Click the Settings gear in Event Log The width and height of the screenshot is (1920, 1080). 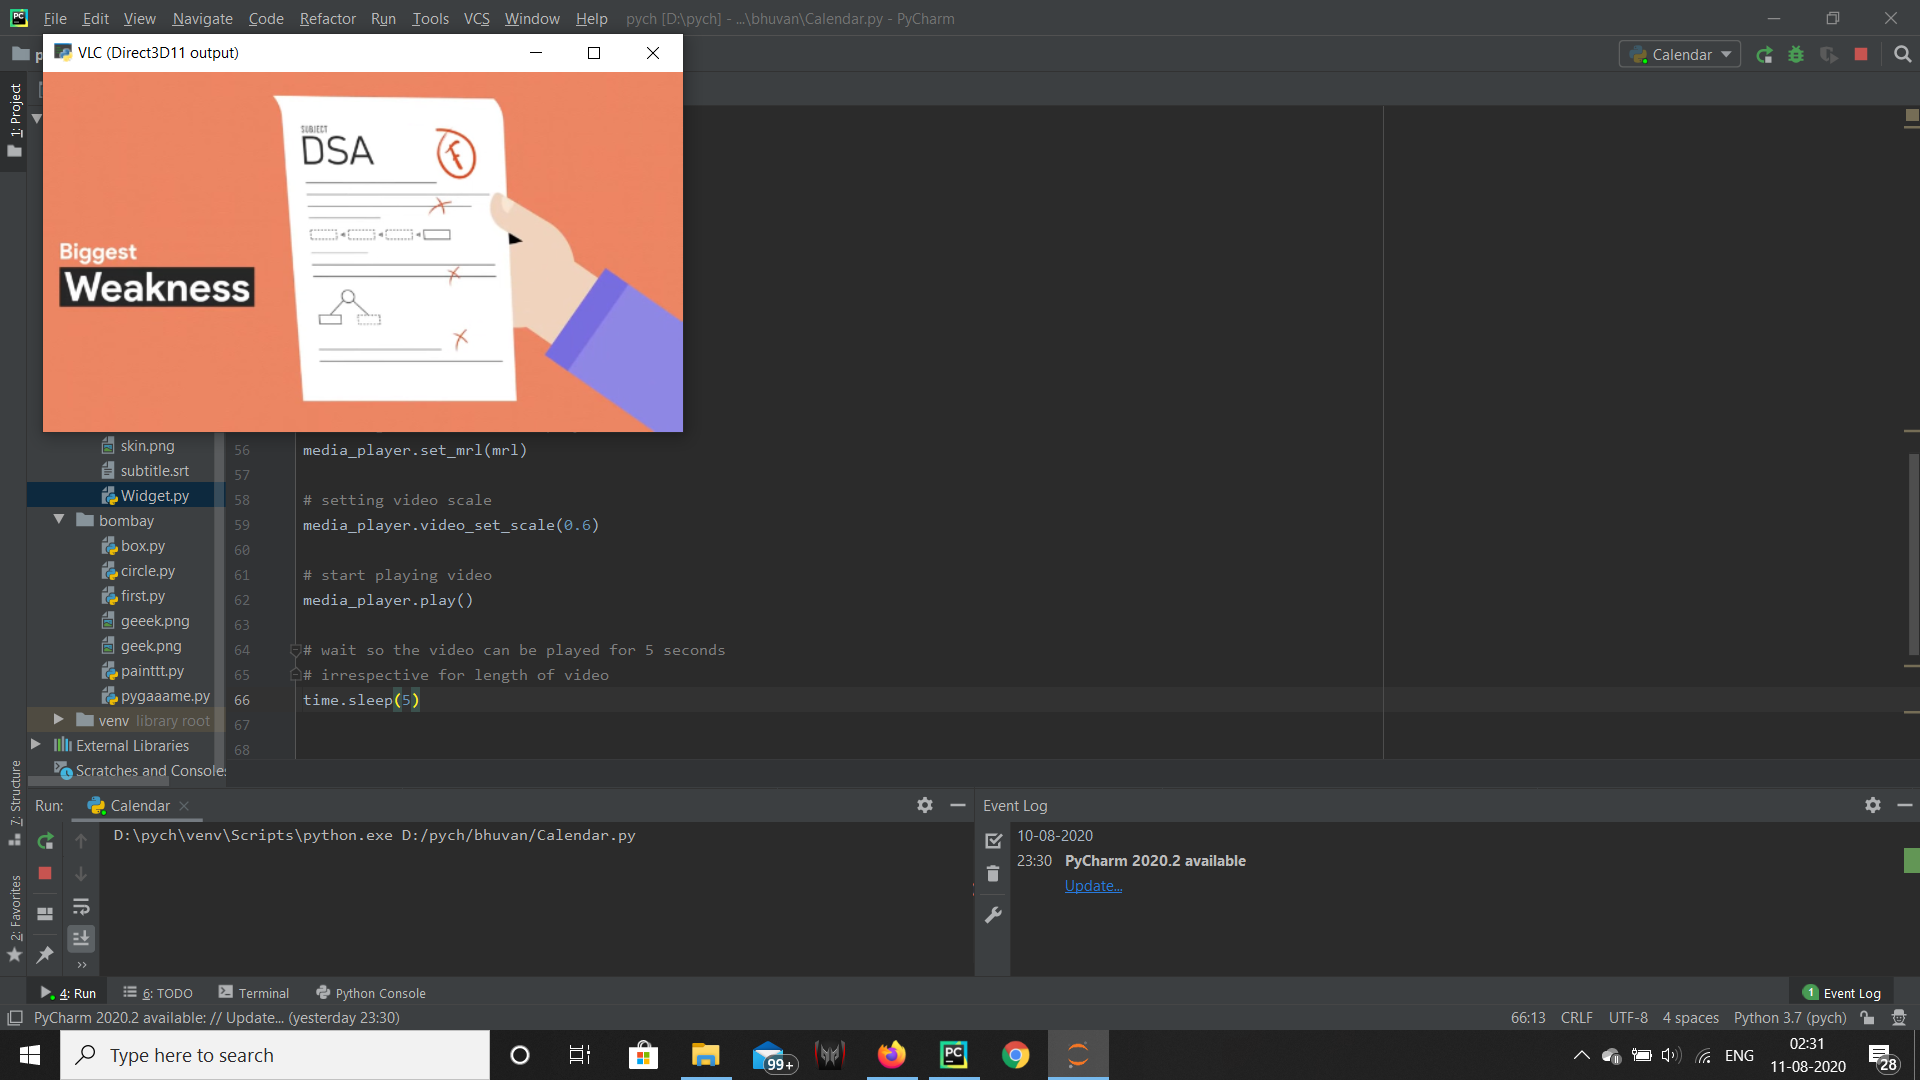point(1871,804)
